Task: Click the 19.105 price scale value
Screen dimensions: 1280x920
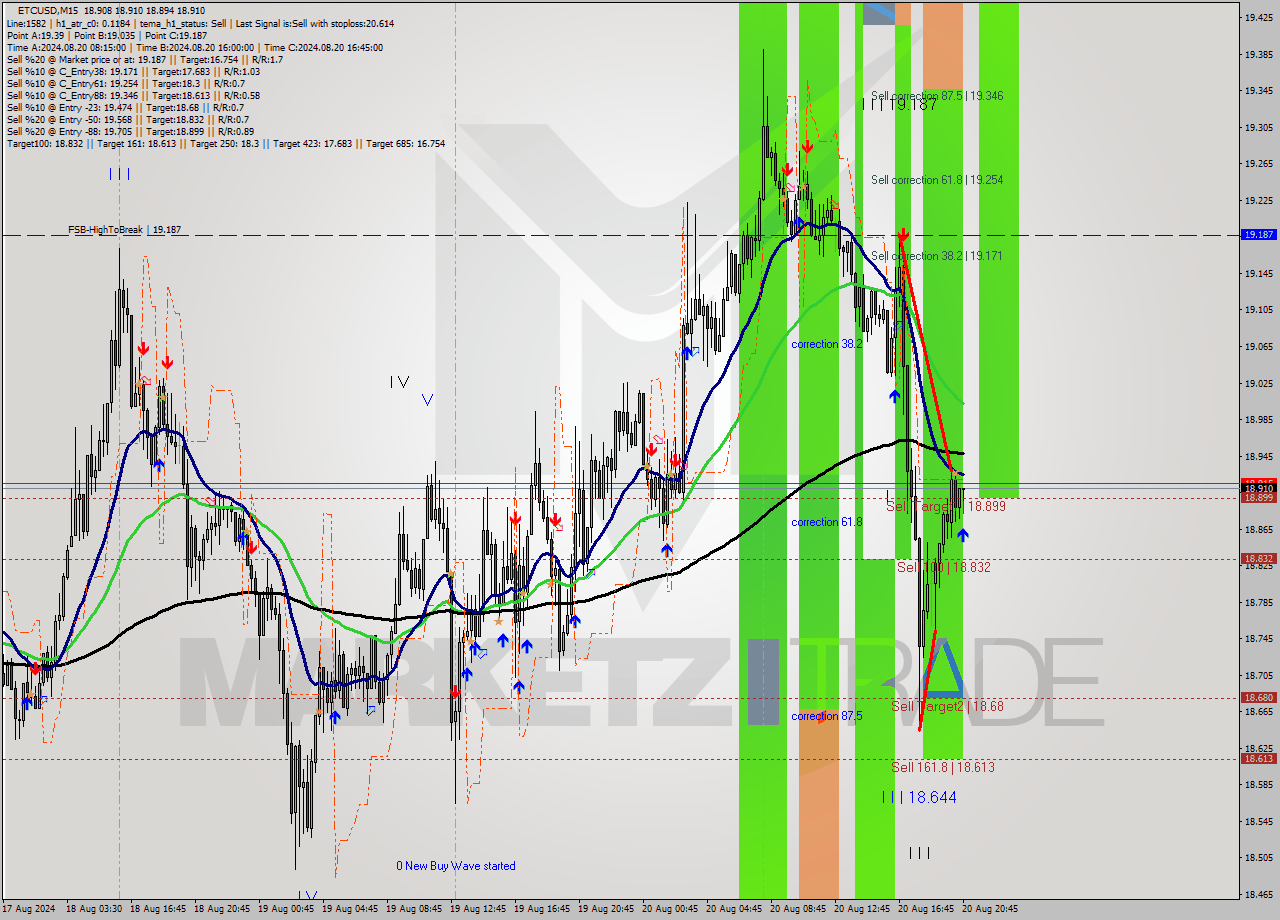Action: click(x=1258, y=309)
